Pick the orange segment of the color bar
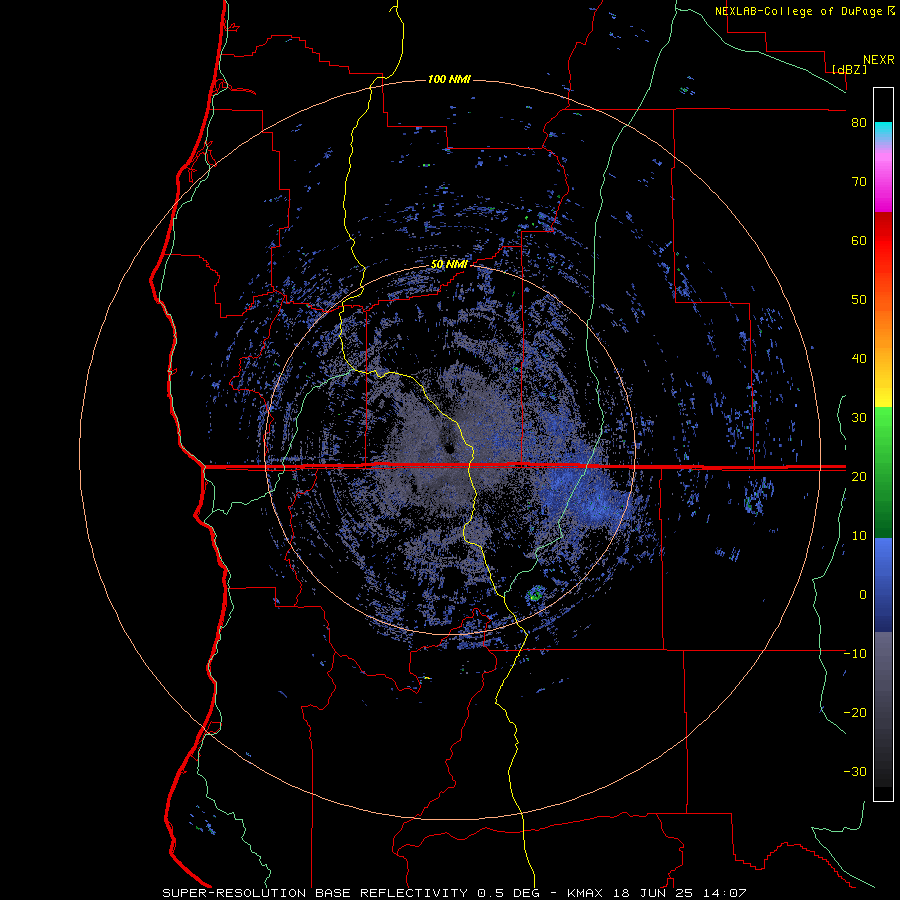The width and height of the screenshot is (900, 900). coord(883,327)
